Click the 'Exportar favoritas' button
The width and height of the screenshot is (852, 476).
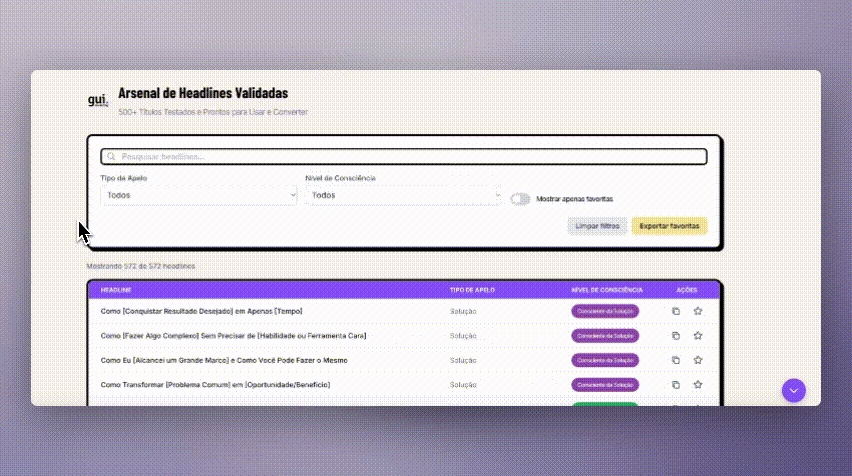click(669, 226)
